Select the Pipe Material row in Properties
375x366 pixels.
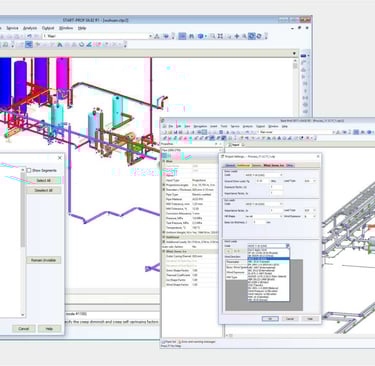190,199
